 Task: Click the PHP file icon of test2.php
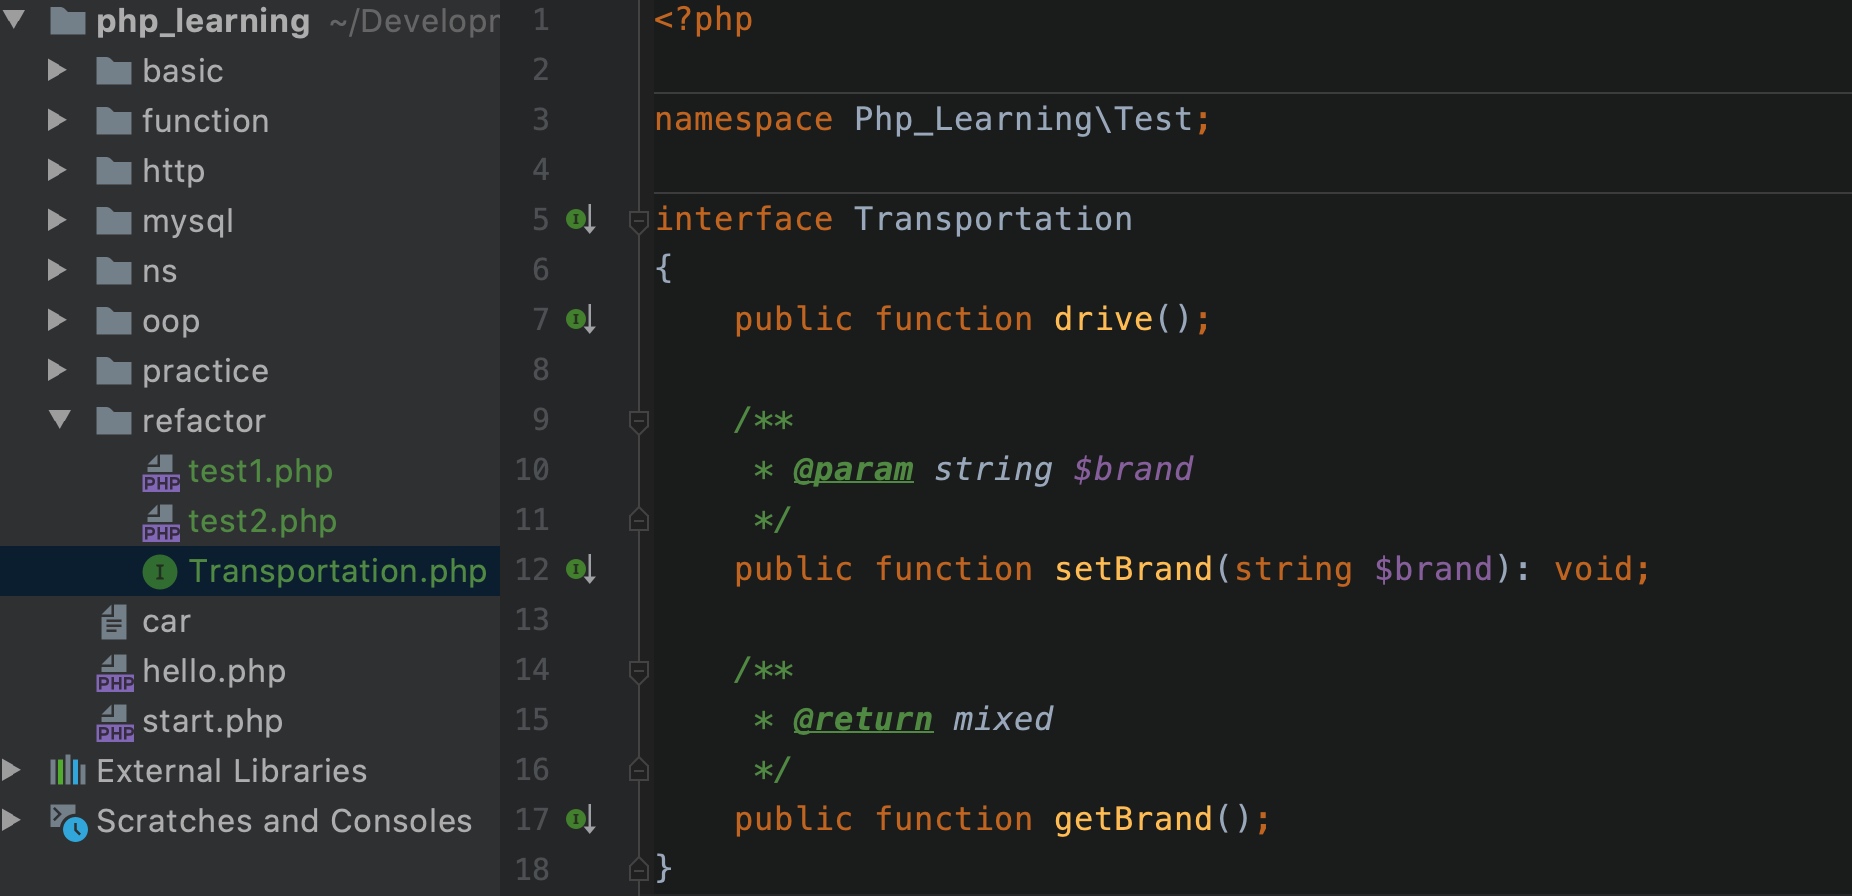pyautogui.click(x=160, y=522)
